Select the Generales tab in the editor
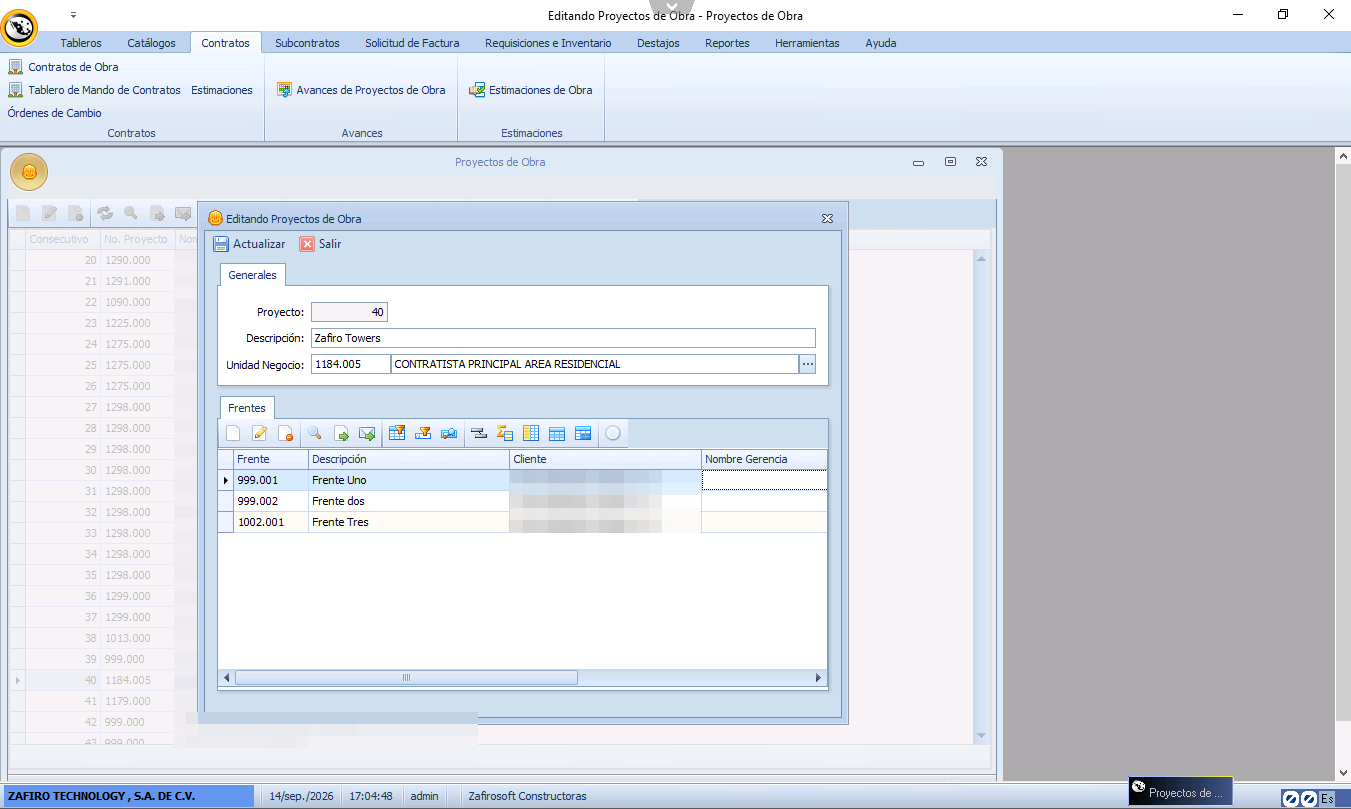The image size is (1351, 809). (x=252, y=275)
